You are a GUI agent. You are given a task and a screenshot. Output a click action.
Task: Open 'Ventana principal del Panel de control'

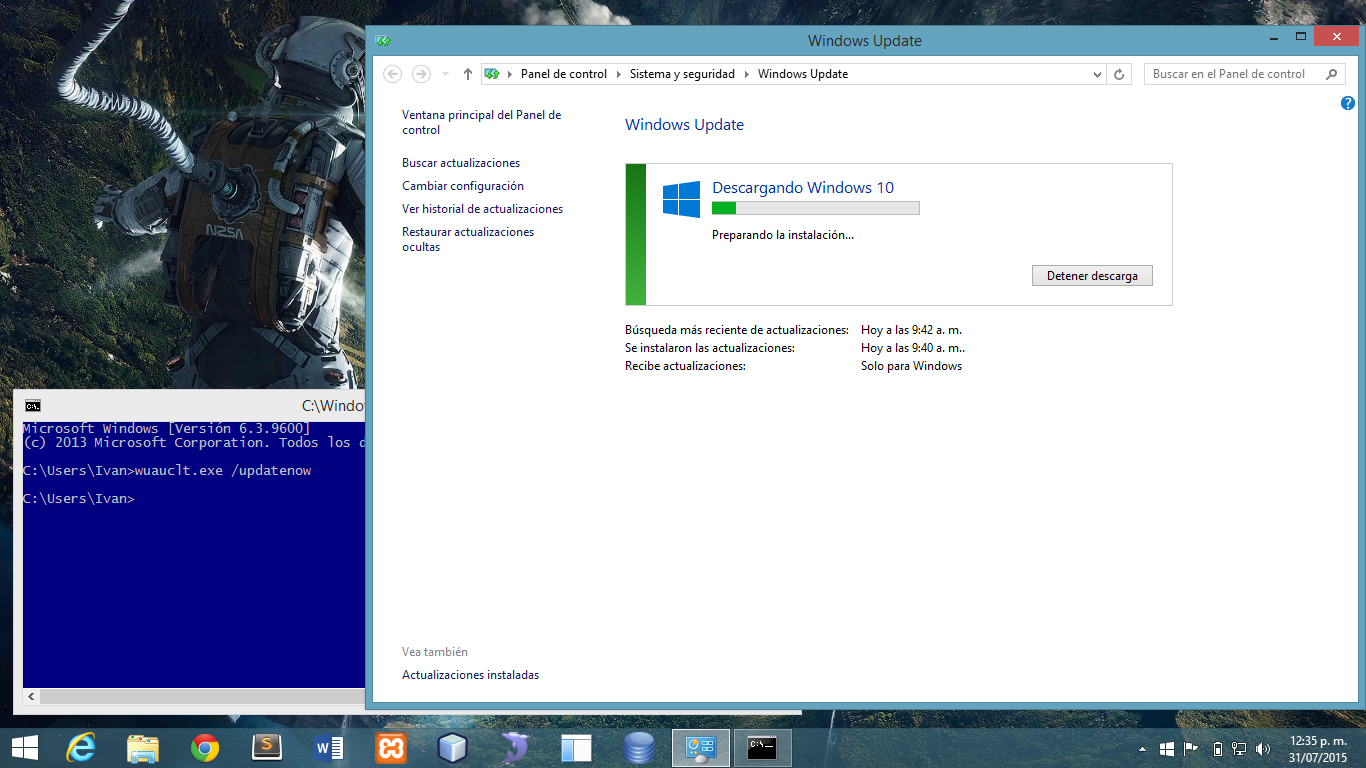pos(481,123)
